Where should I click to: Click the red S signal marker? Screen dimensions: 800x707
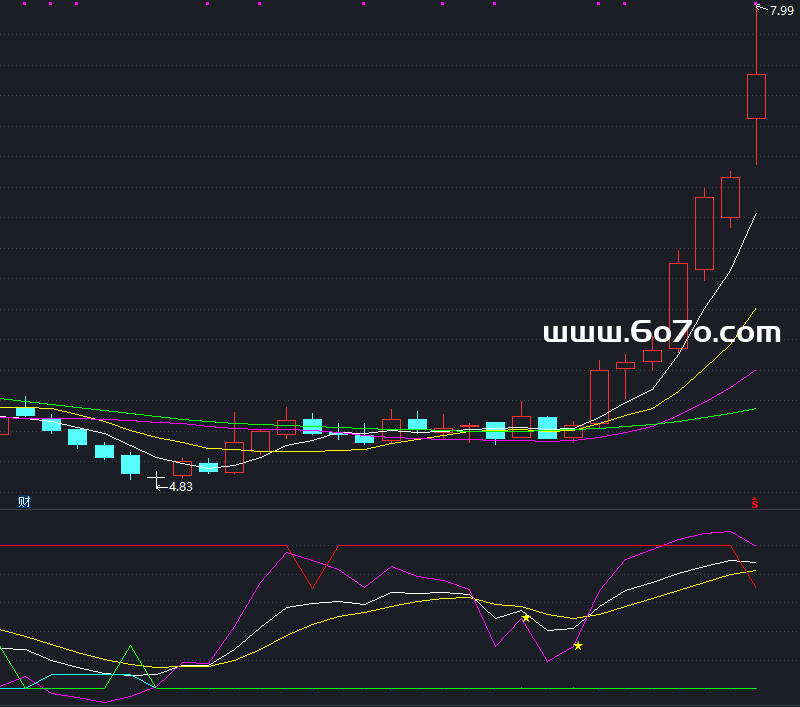tap(755, 503)
